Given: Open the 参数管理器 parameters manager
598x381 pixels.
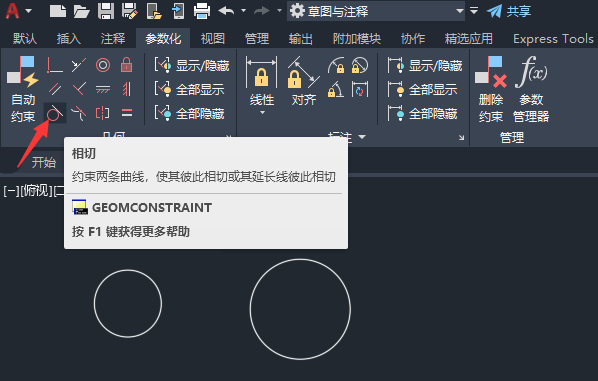Looking at the screenshot, I should (x=531, y=89).
